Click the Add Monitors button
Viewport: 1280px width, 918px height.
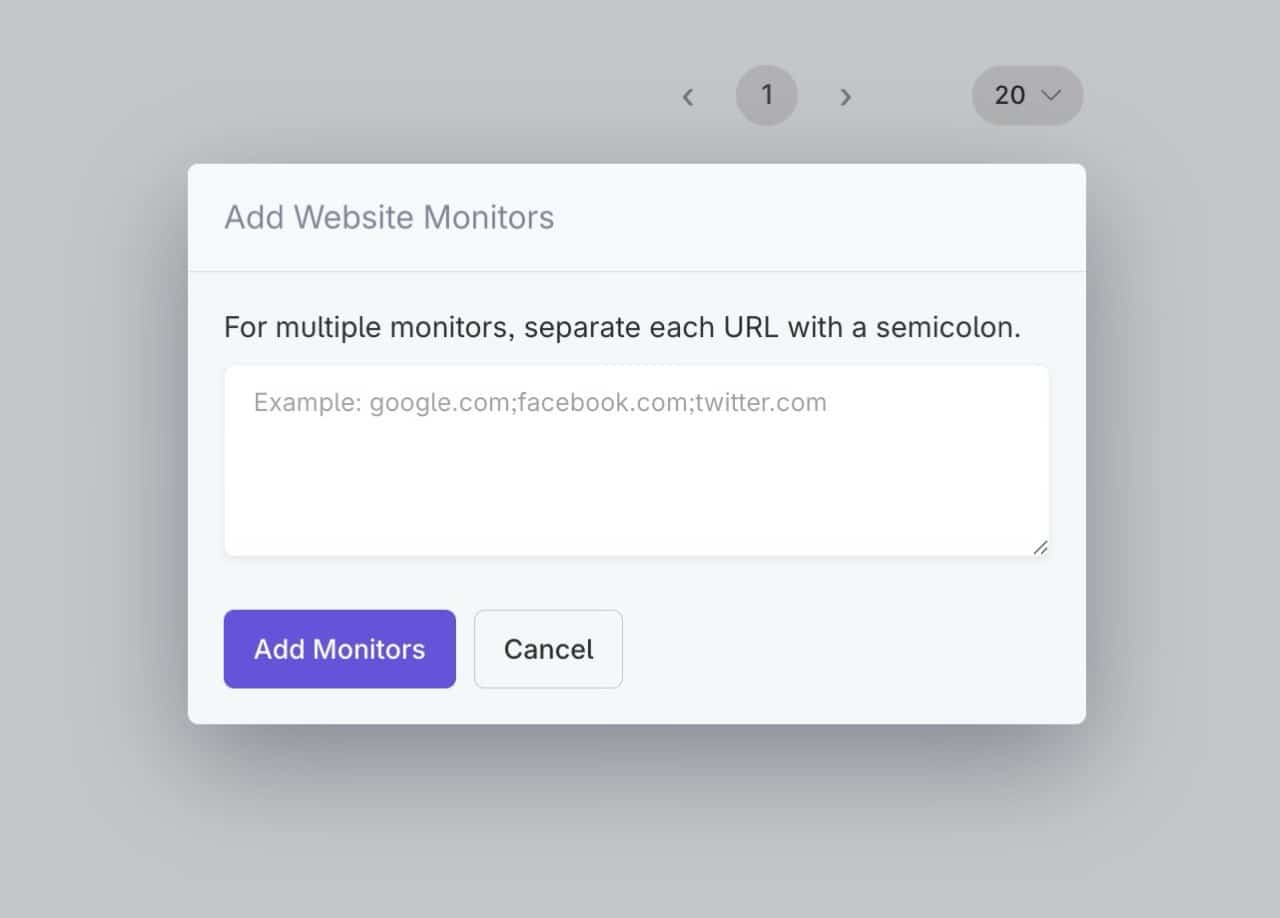[x=339, y=649]
